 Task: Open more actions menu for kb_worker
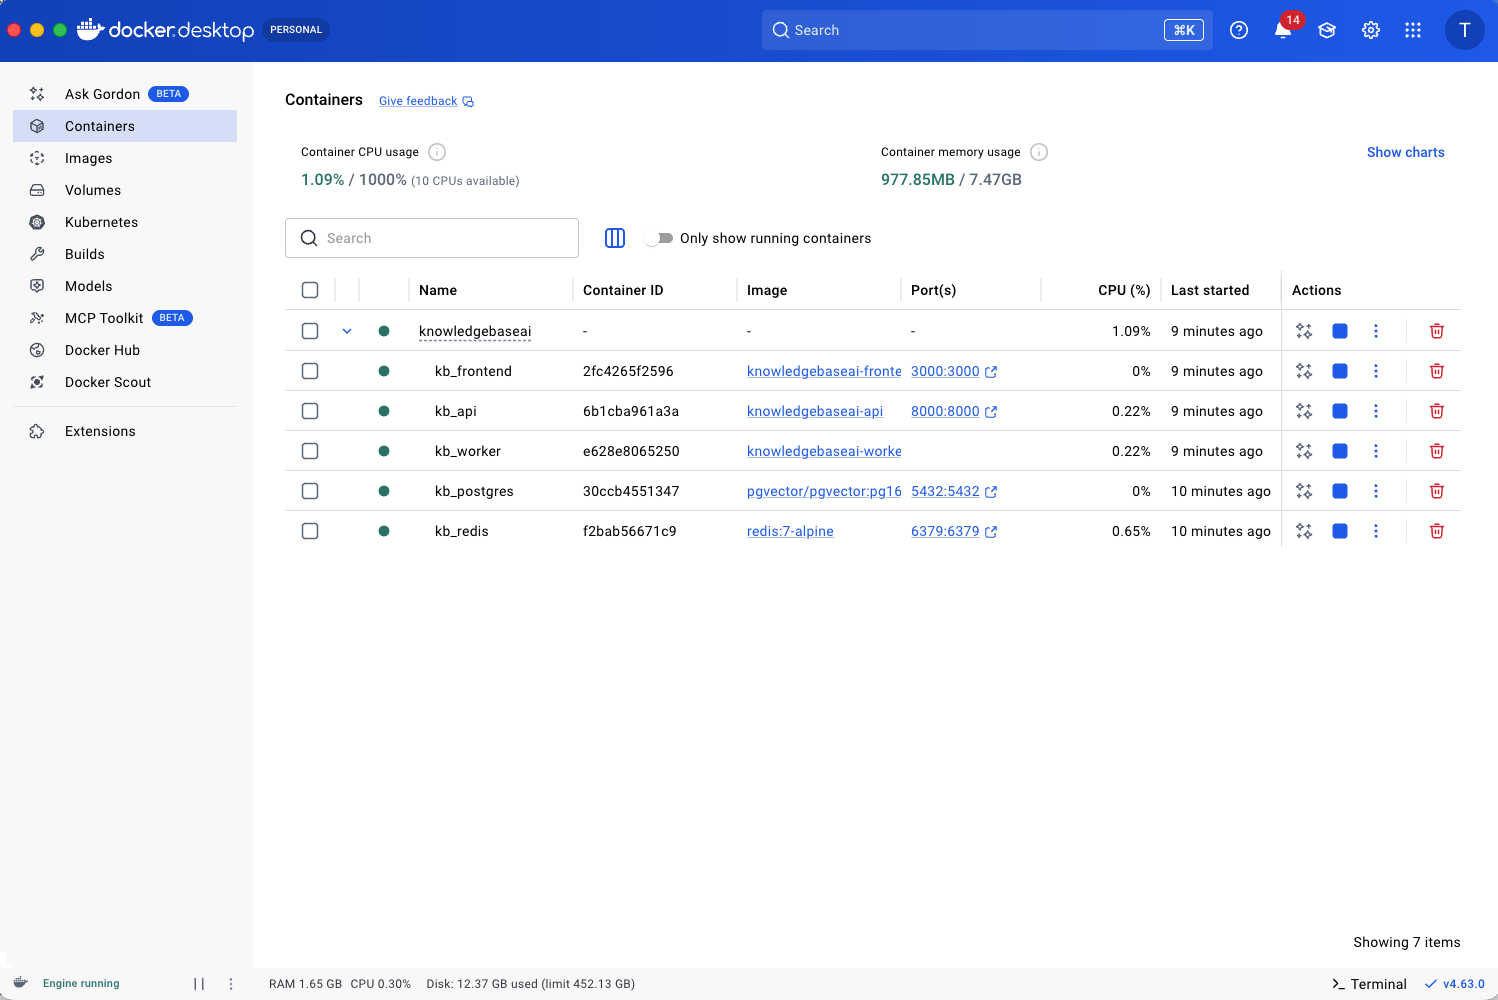1376,451
